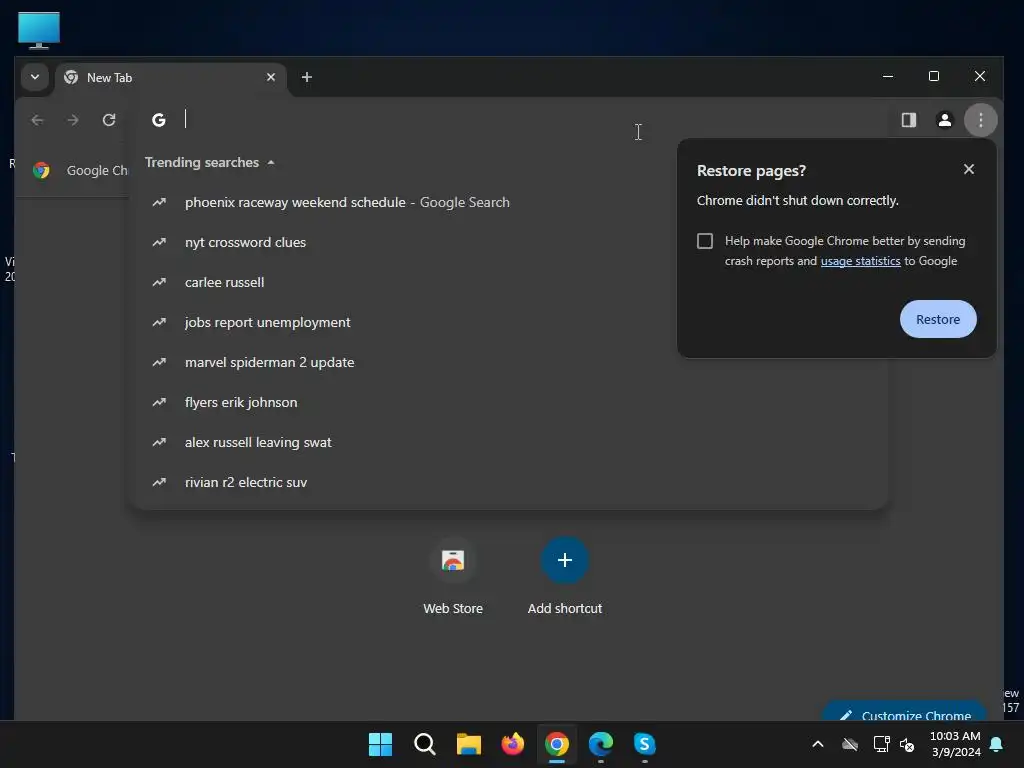1024x768 pixels.
Task: Click the muted volume tray icon
Action: click(907, 744)
